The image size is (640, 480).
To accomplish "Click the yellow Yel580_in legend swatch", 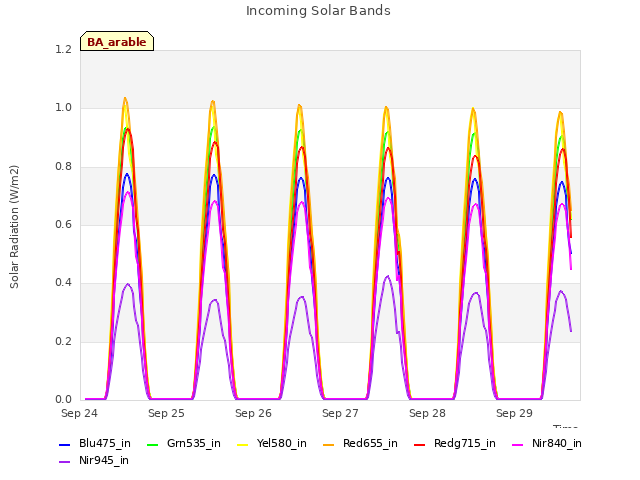I will (242, 444).
